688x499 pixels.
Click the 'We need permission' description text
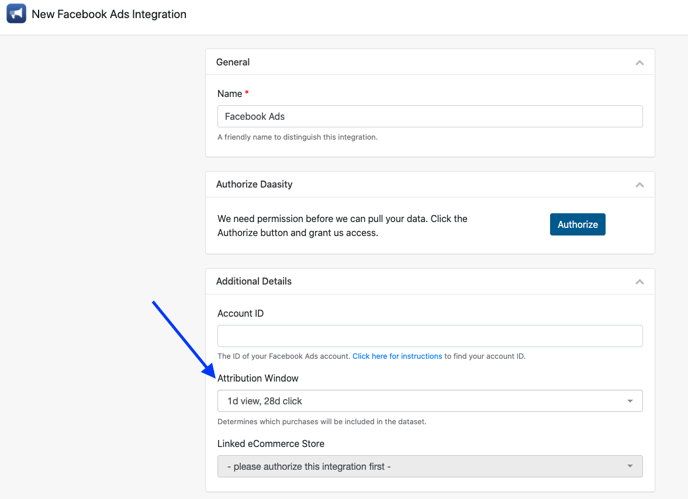[342, 226]
